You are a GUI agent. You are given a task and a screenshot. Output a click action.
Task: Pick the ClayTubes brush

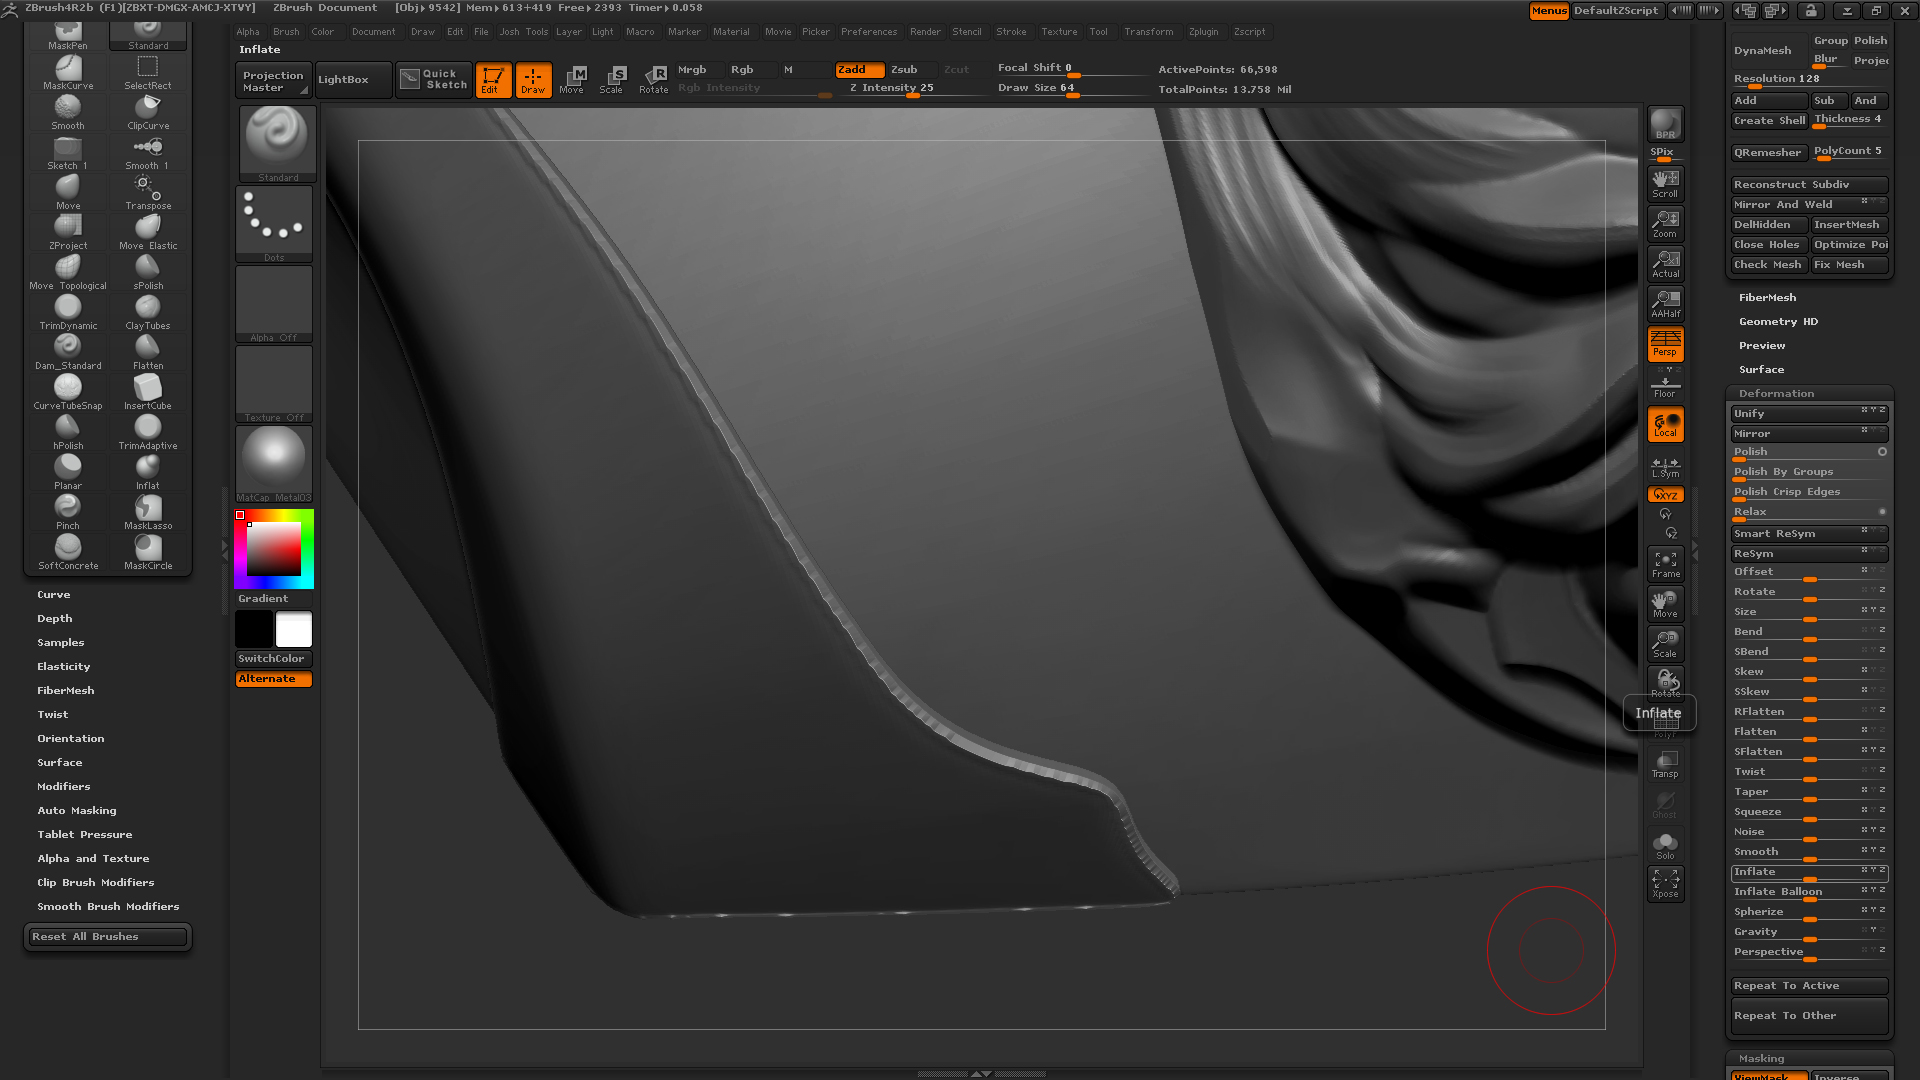pyautogui.click(x=148, y=312)
